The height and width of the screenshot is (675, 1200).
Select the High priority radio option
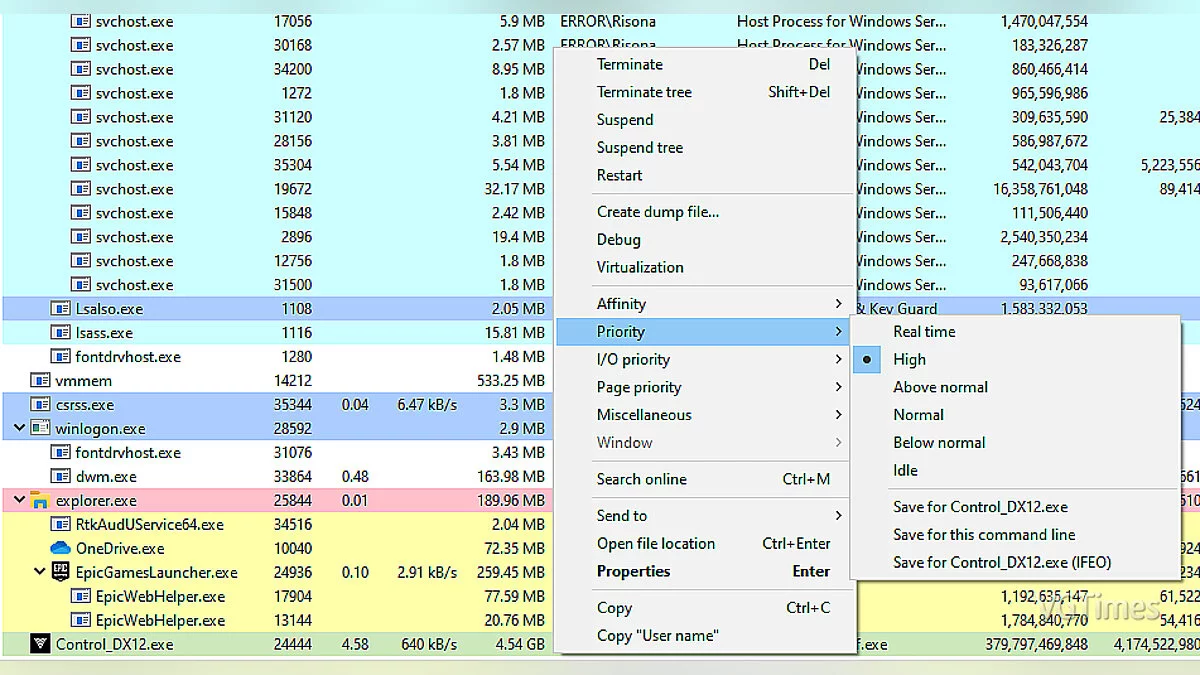click(909, 360)
